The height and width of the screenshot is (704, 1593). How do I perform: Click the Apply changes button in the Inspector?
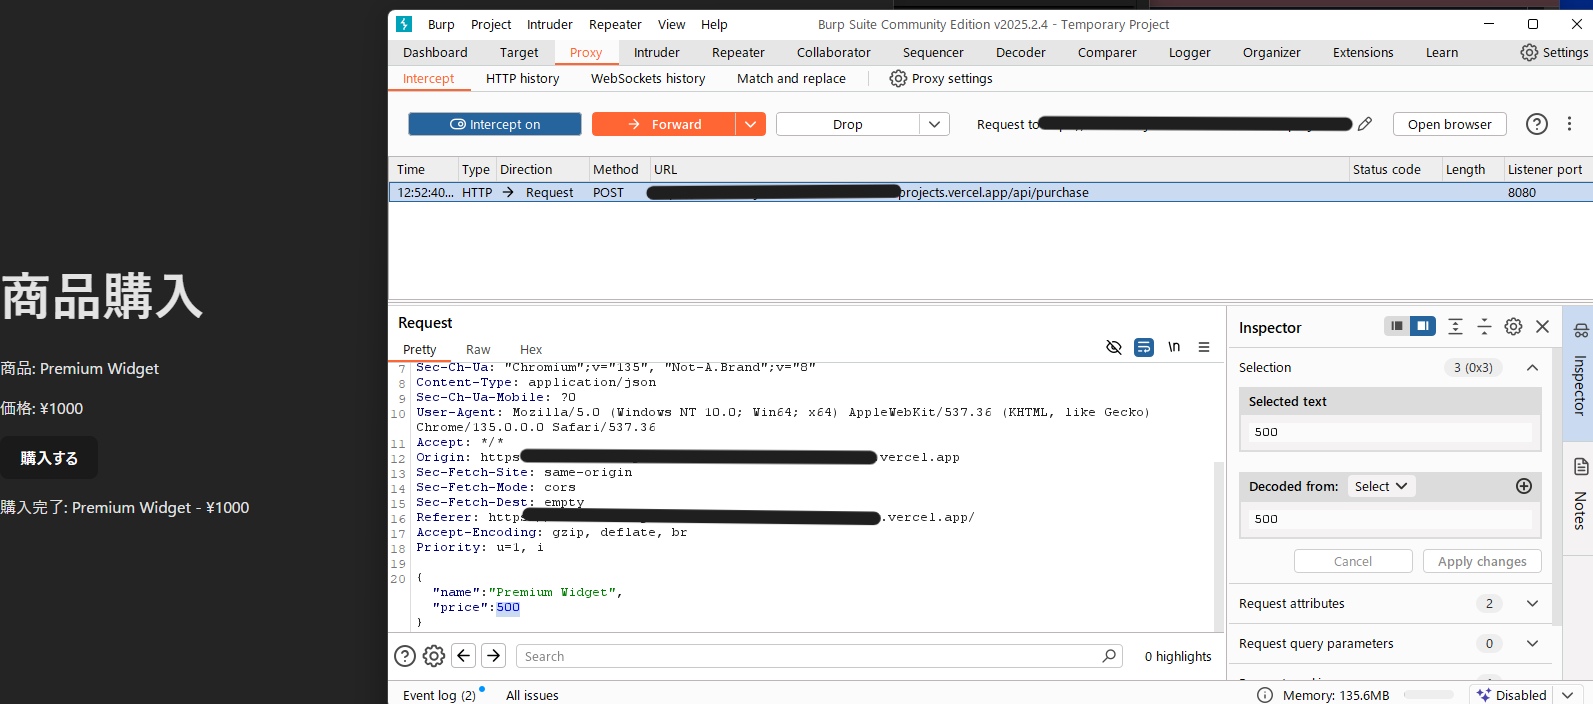tap(1482, 561)
